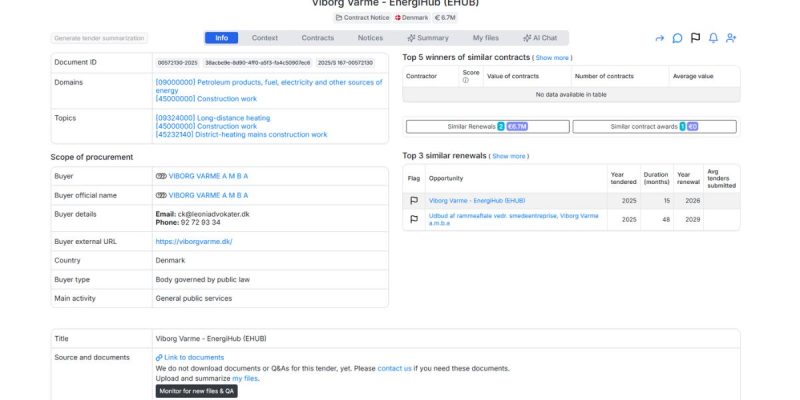Viewport: 800px width, 400px height.
Task: Open Buyer official name VIBORG VARME link
Action: pos(208,195)
